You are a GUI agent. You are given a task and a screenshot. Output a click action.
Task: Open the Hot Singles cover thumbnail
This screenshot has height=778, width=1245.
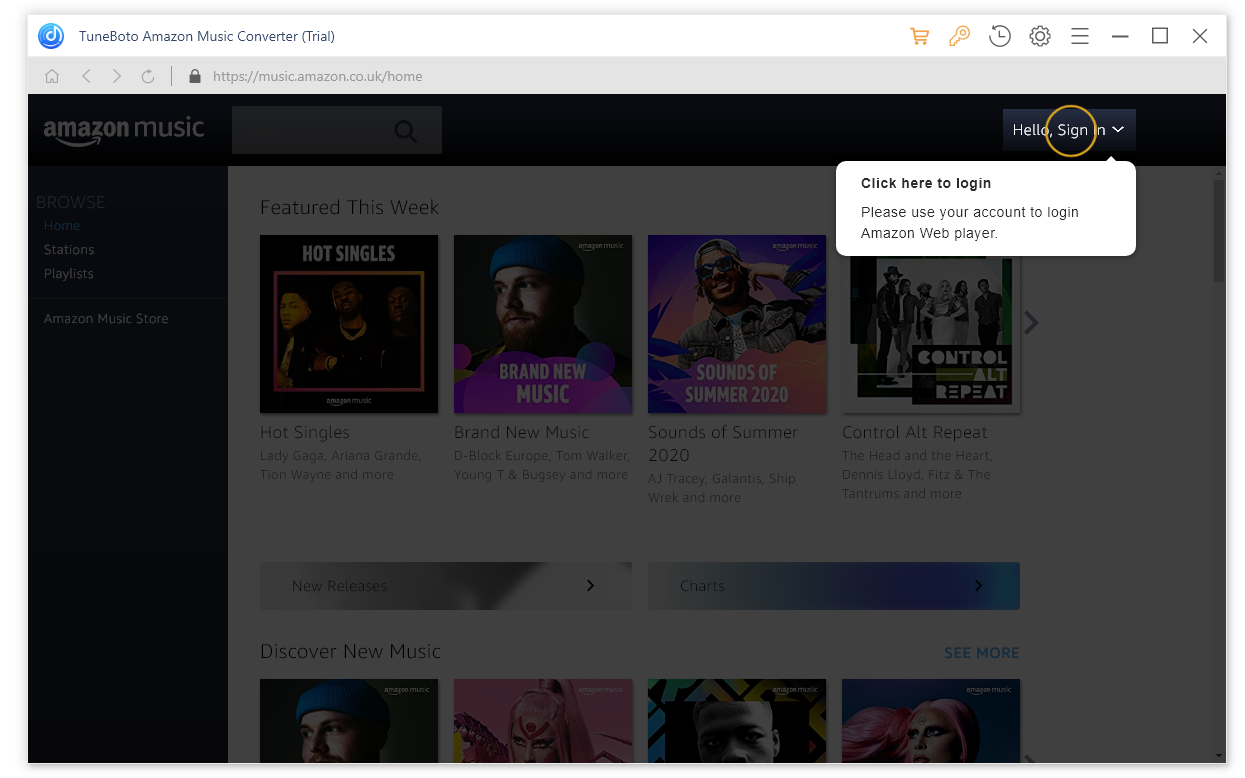coord(349,324)
